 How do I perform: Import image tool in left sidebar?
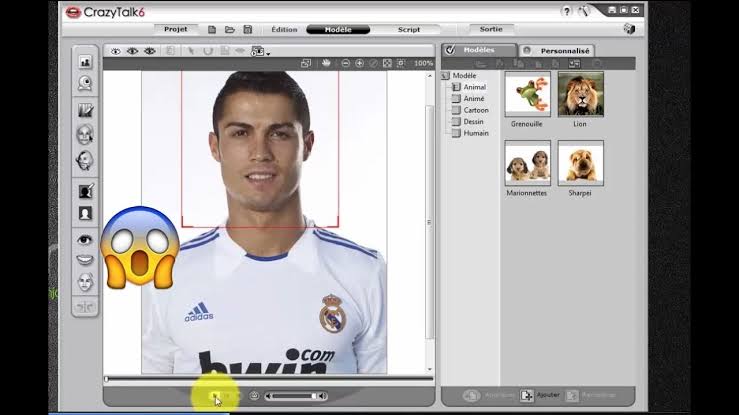[85, 62]
